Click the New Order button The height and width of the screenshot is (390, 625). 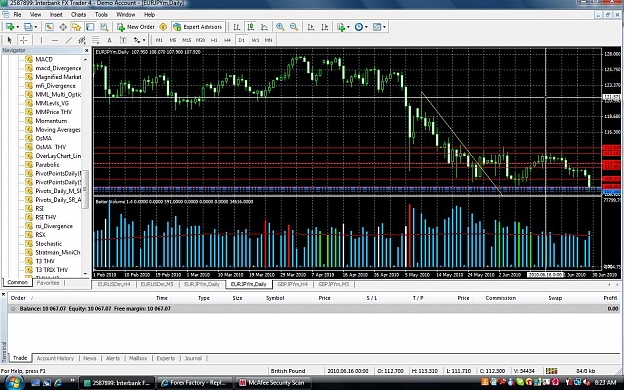(x=136, y=27)
